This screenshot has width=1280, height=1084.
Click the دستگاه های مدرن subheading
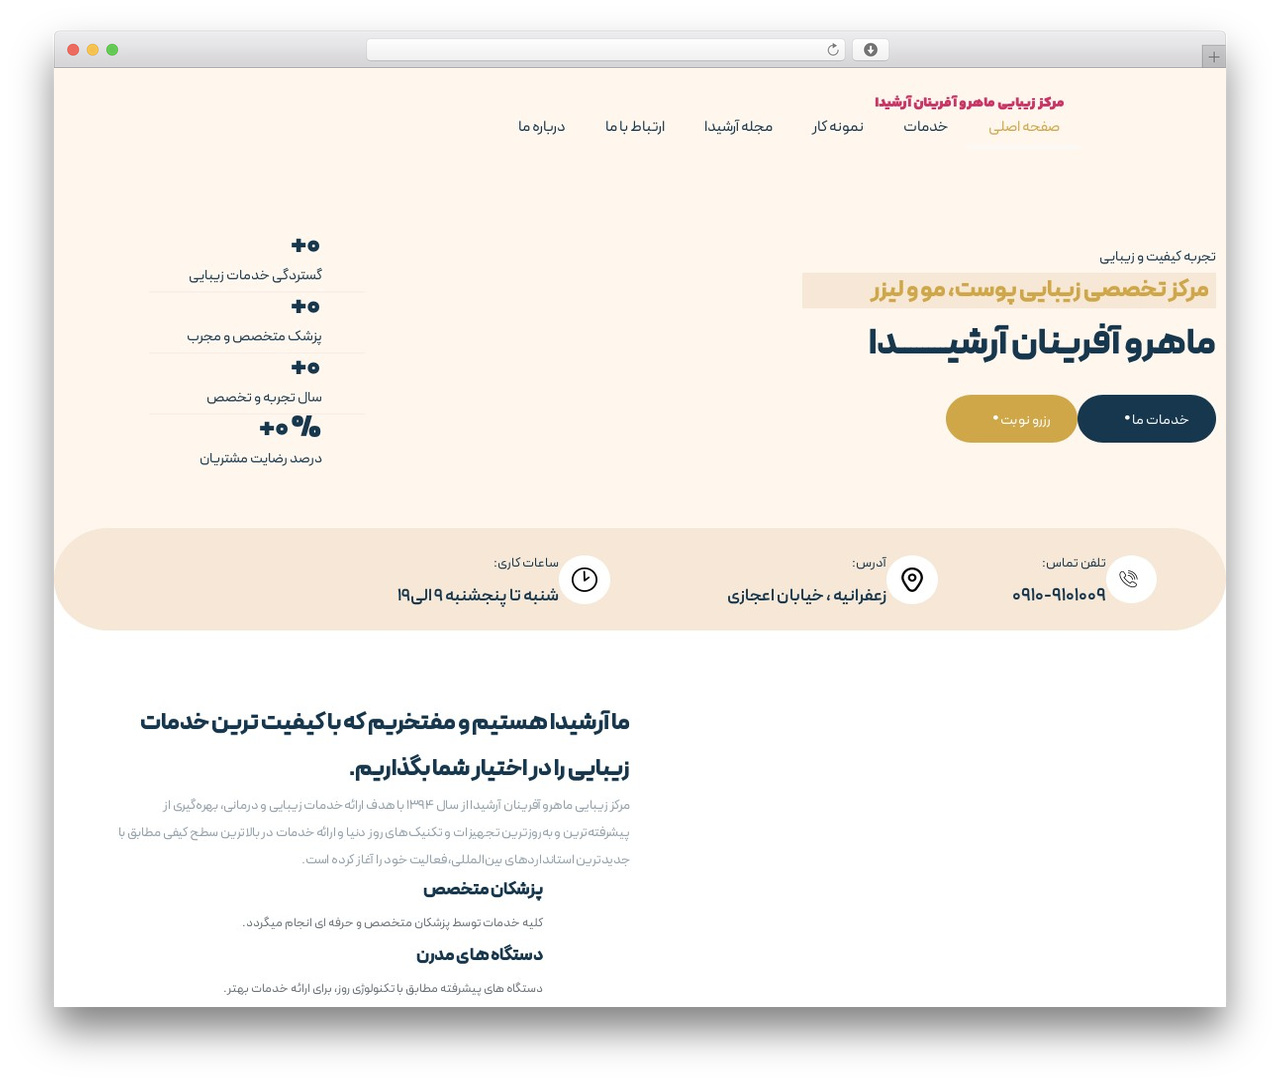[480, 954]
